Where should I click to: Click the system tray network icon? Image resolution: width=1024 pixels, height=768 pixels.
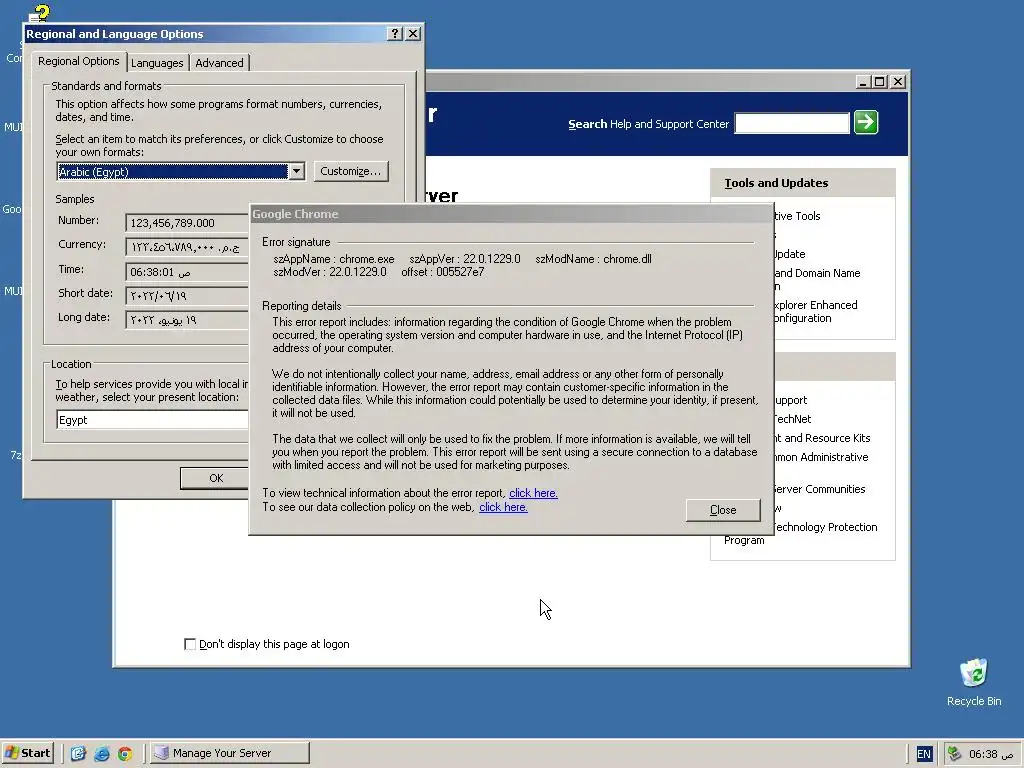click(954, 754)
